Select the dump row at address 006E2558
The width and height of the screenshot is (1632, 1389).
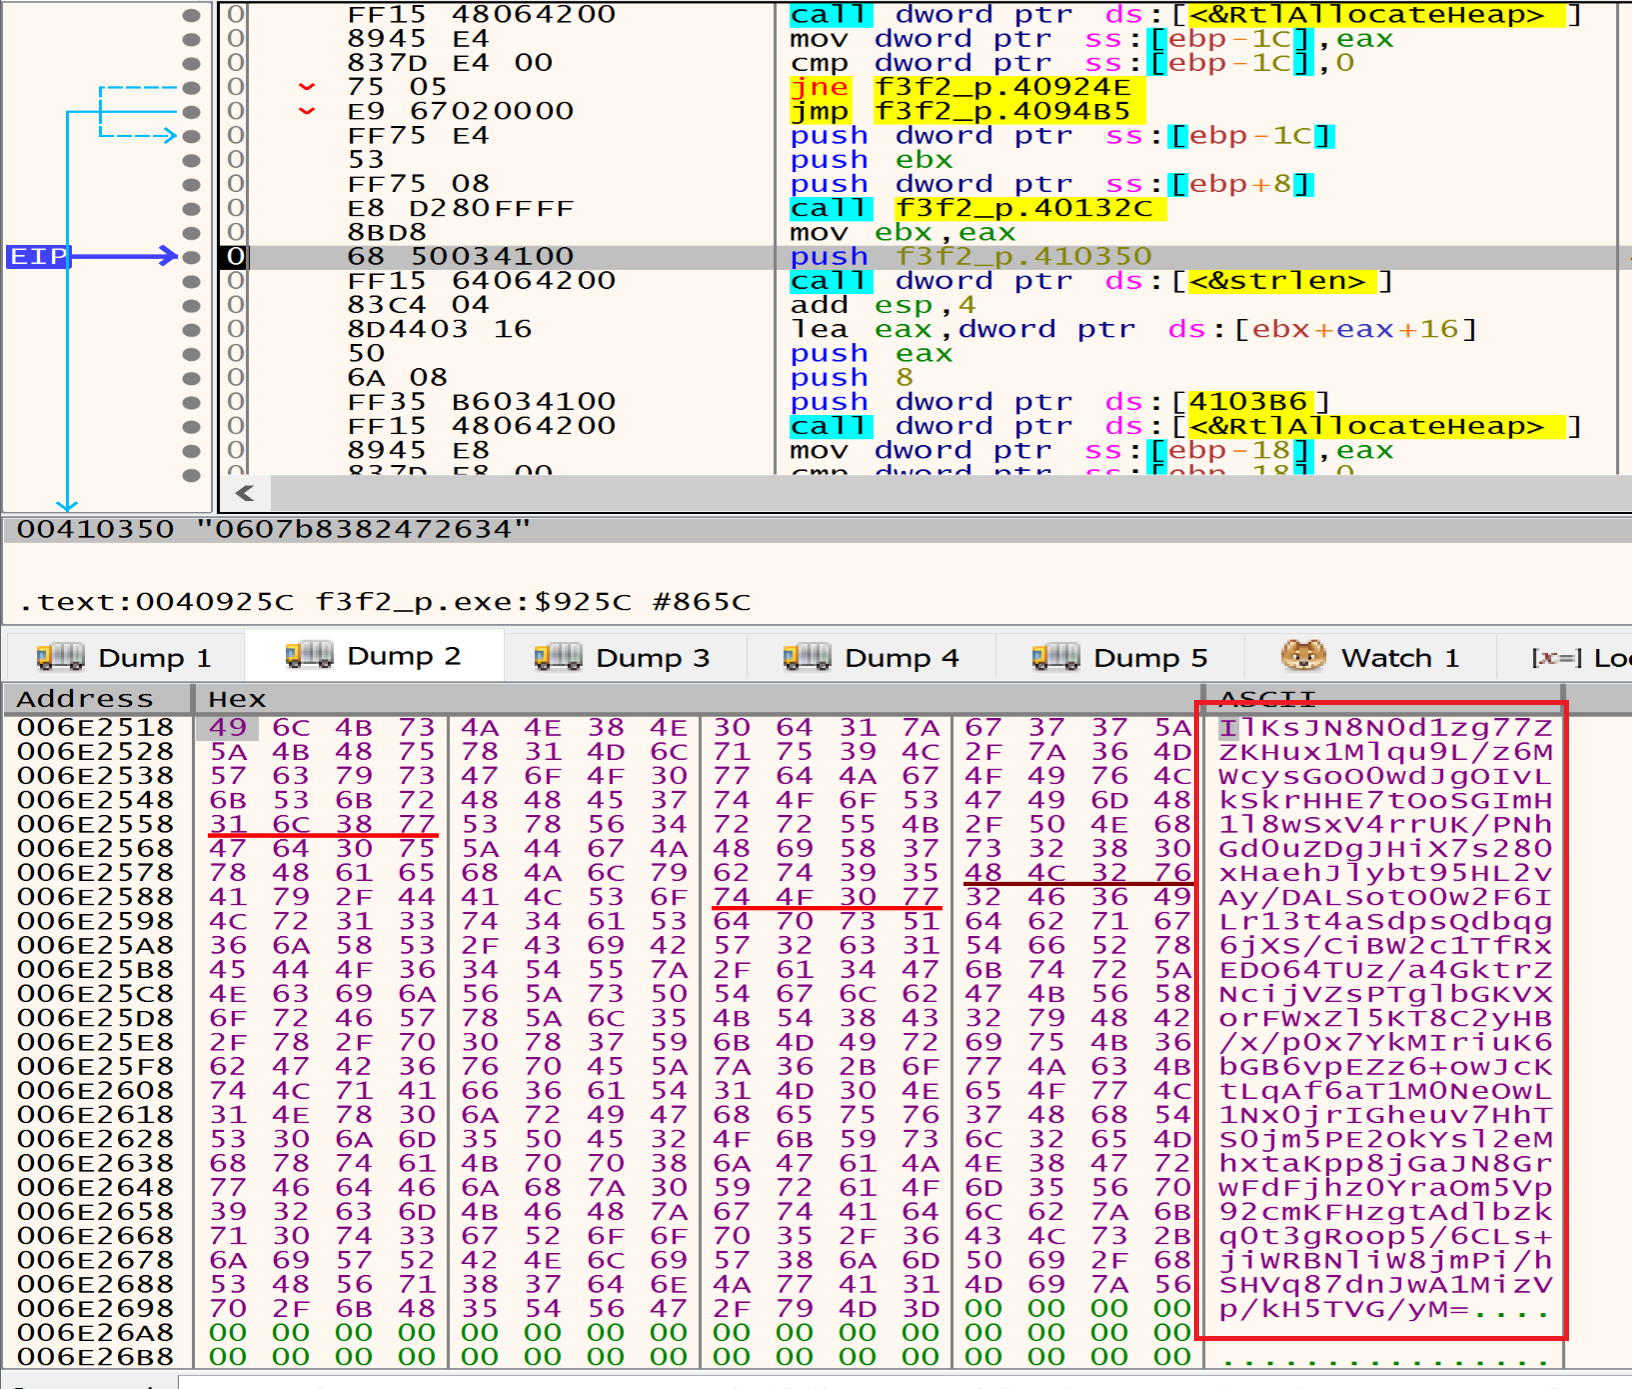[95, 824]
